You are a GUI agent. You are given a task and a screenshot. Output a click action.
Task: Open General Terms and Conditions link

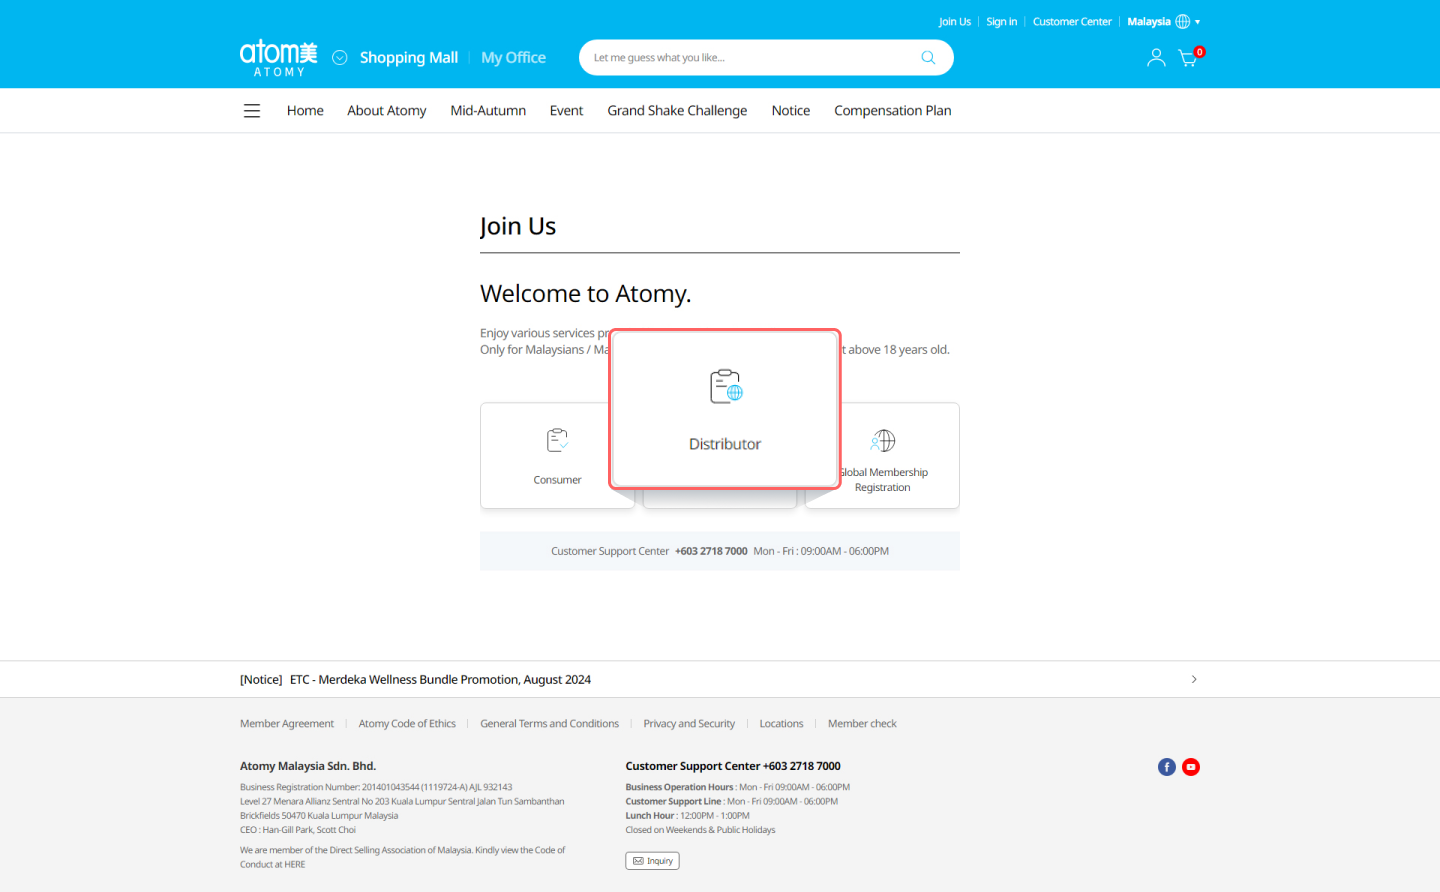[549, 724]
